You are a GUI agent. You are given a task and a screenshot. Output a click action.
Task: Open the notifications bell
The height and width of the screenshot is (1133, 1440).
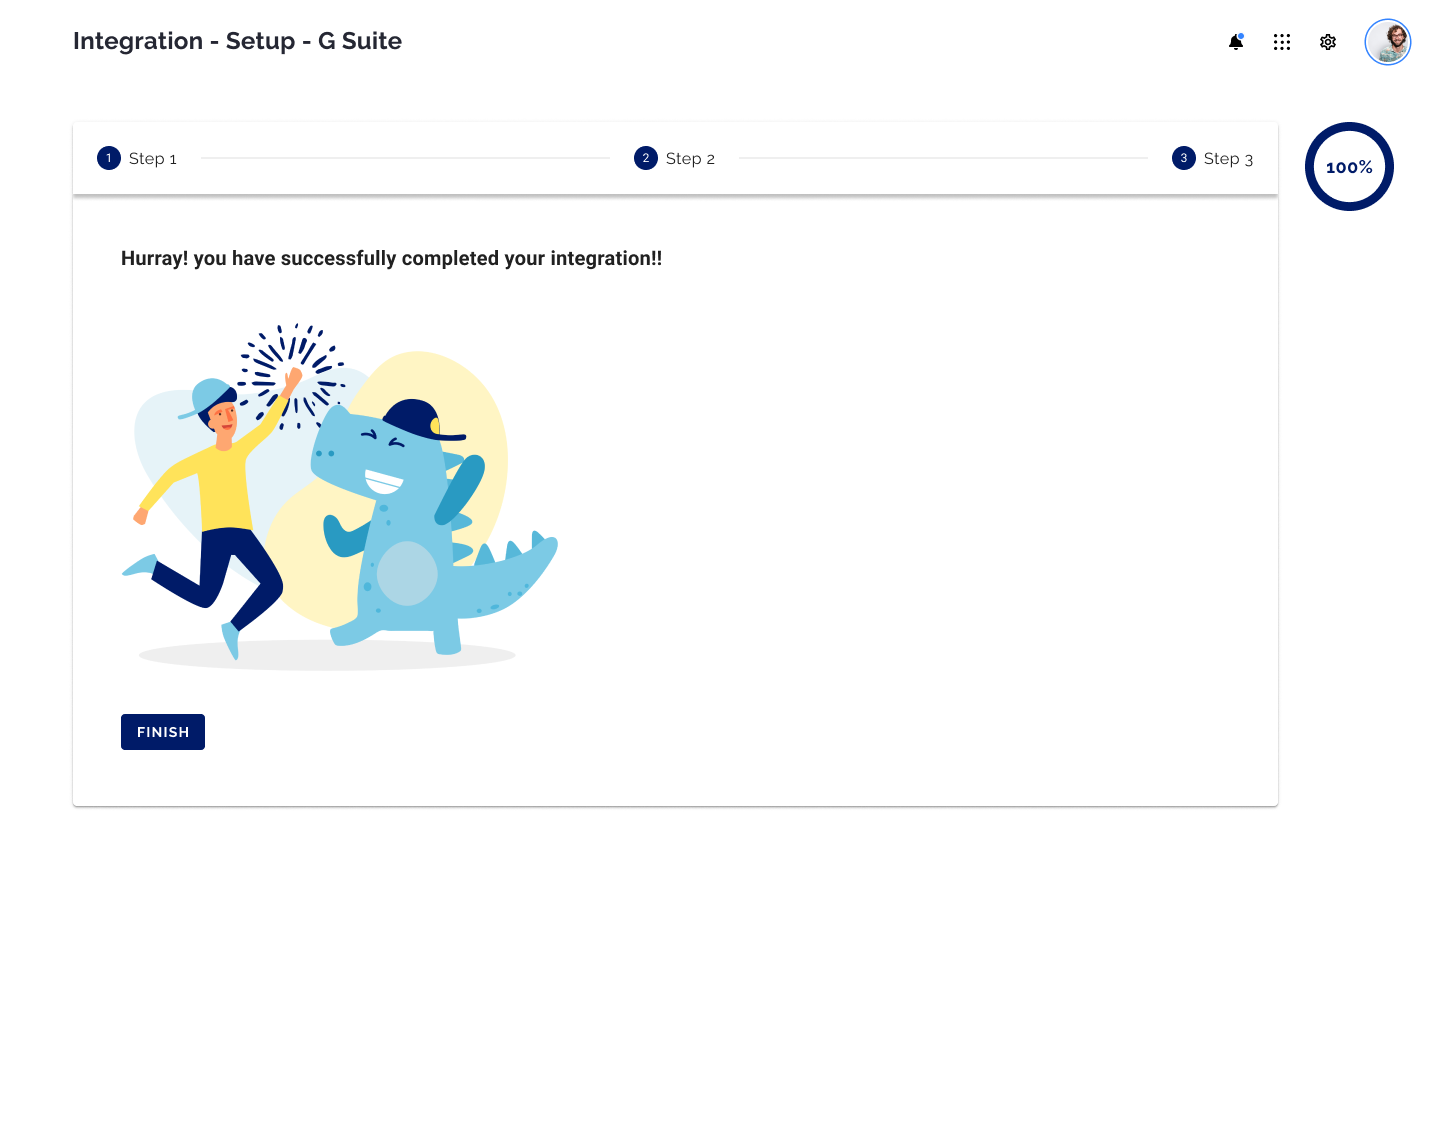(1236, 42)
